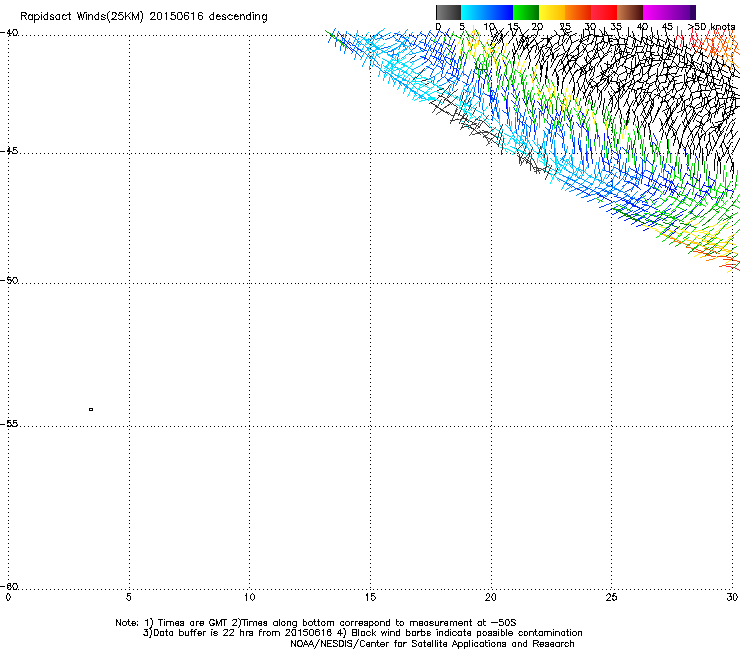Image resolution: width=740 pixels, height=650 pixels.
Task: Click the '>50 knots' legend label
Action: [711, 26]
